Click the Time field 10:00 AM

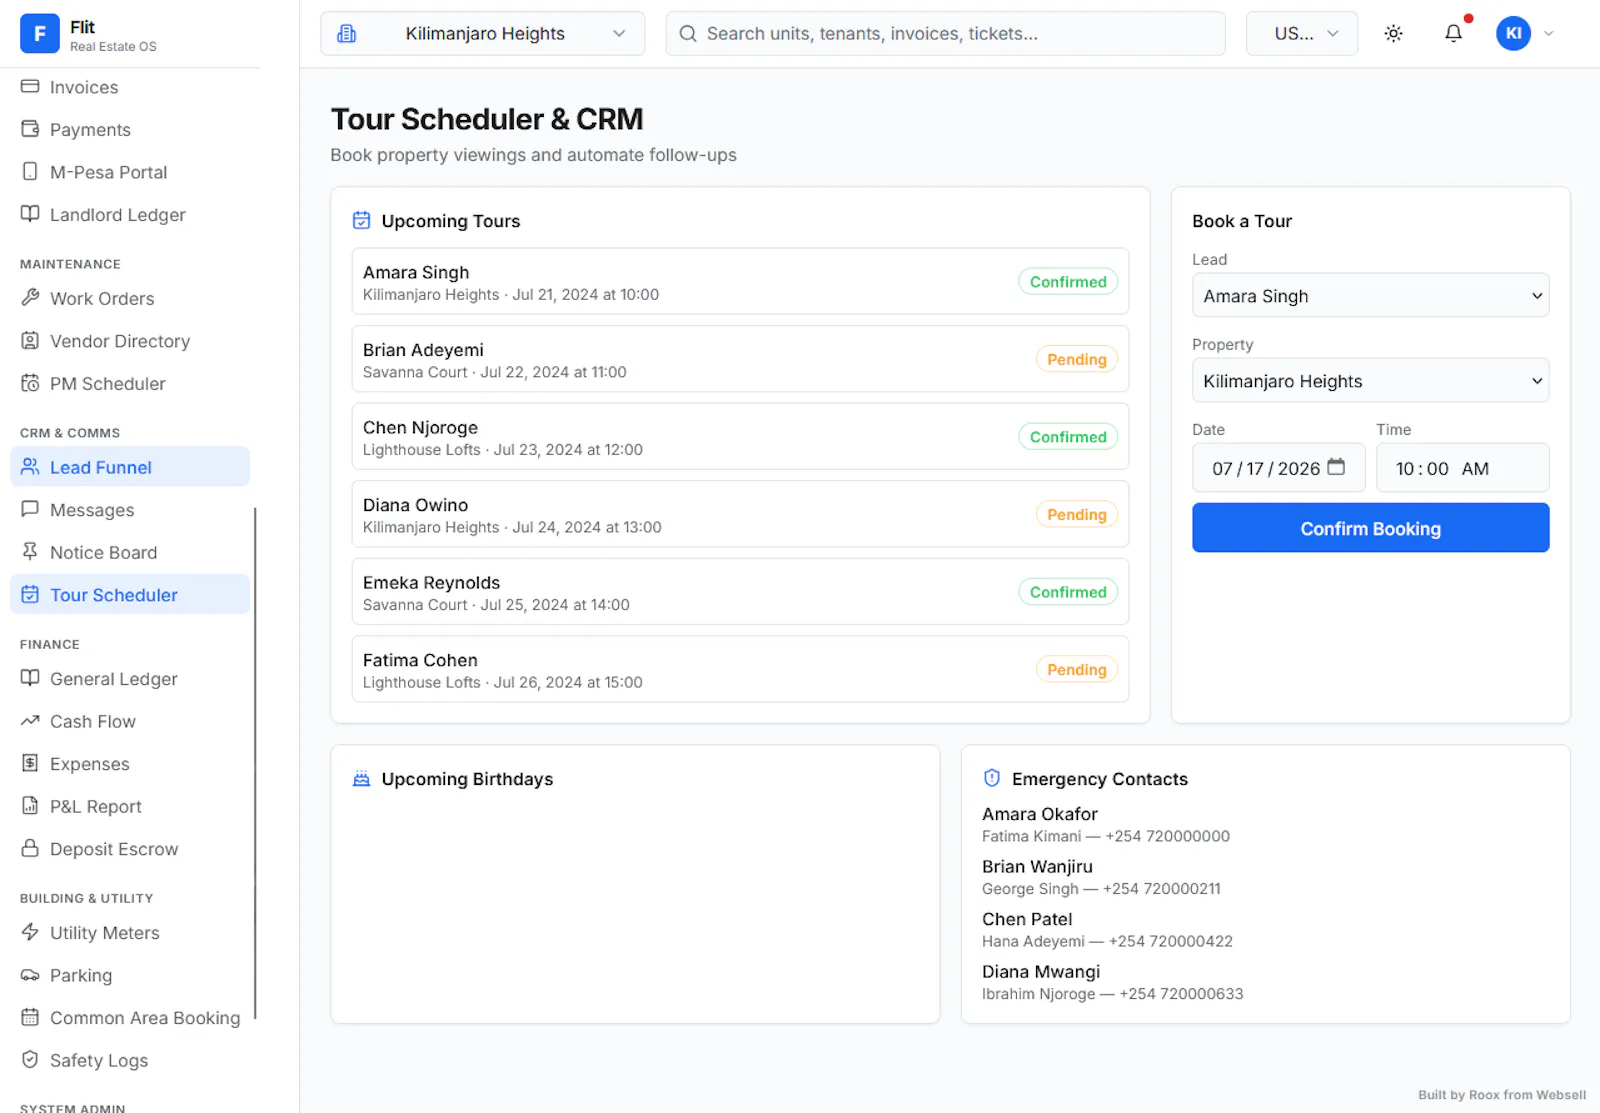1462,468
